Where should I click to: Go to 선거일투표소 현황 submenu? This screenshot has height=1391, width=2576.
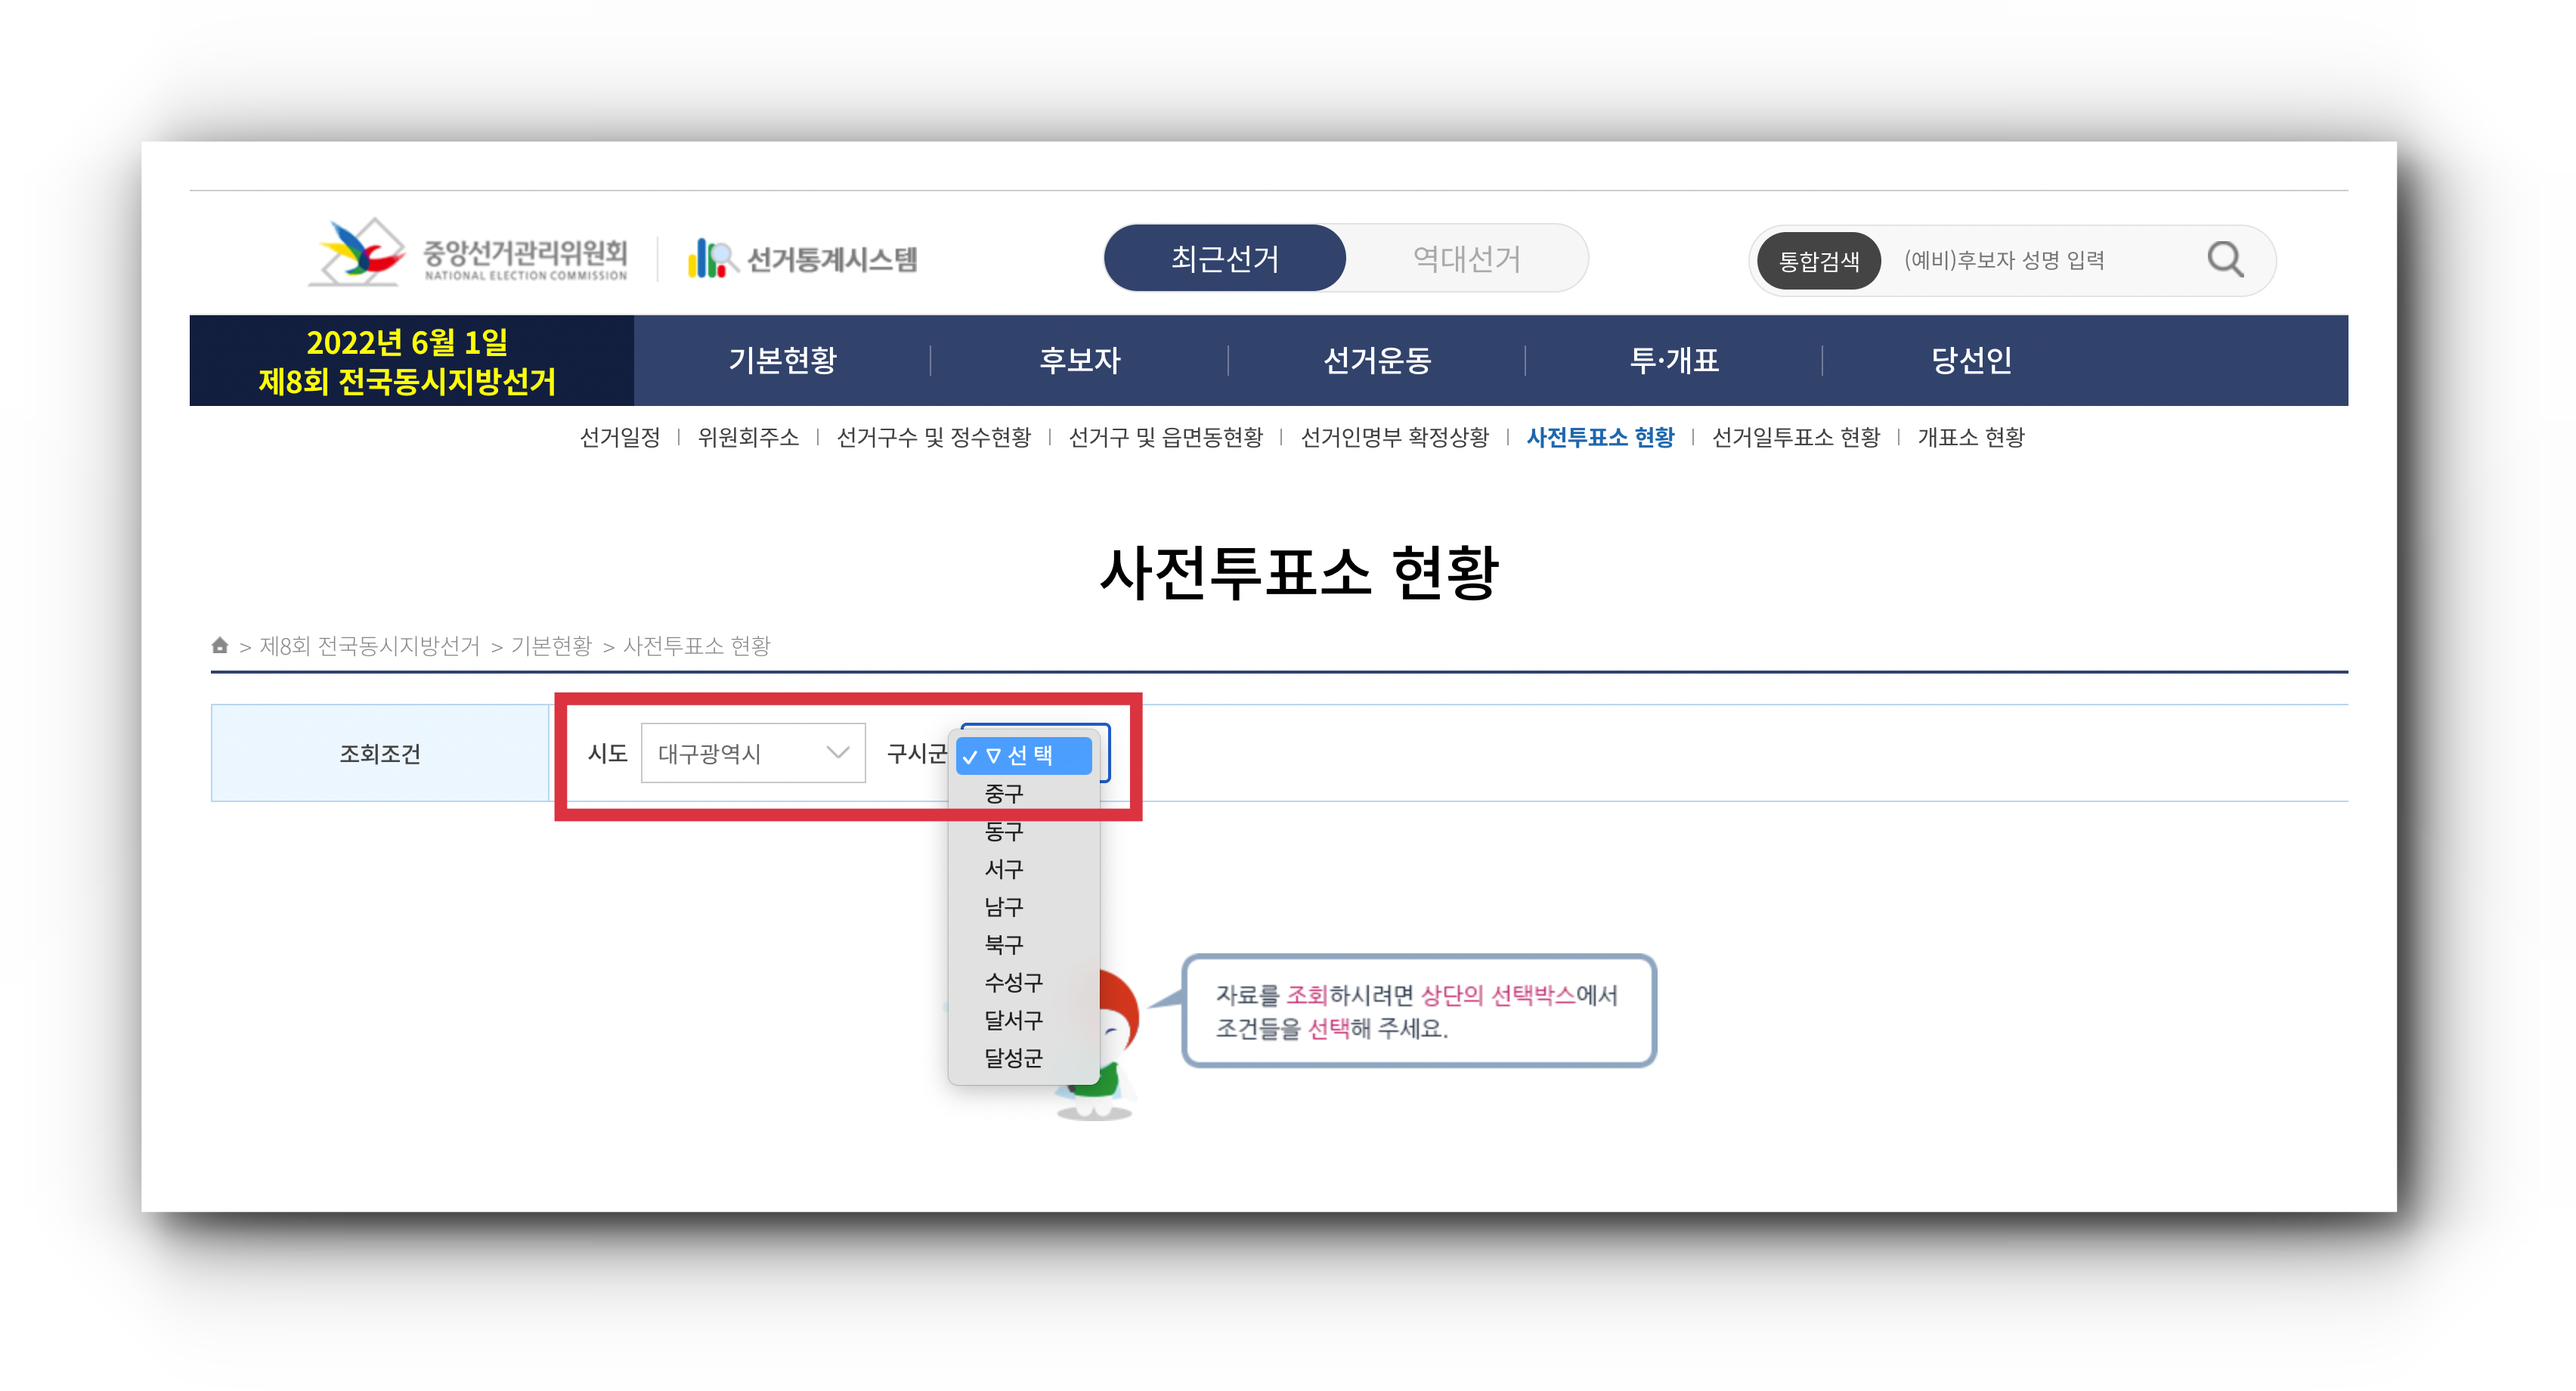[x=1795, y=437]
